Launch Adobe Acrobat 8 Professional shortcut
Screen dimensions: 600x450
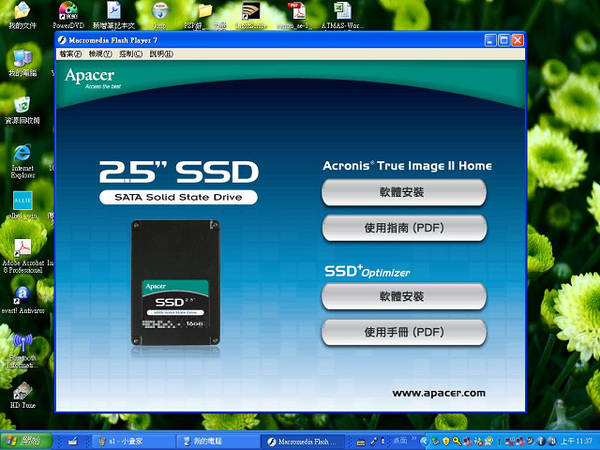pyautogui.click(x=23, y=256)
